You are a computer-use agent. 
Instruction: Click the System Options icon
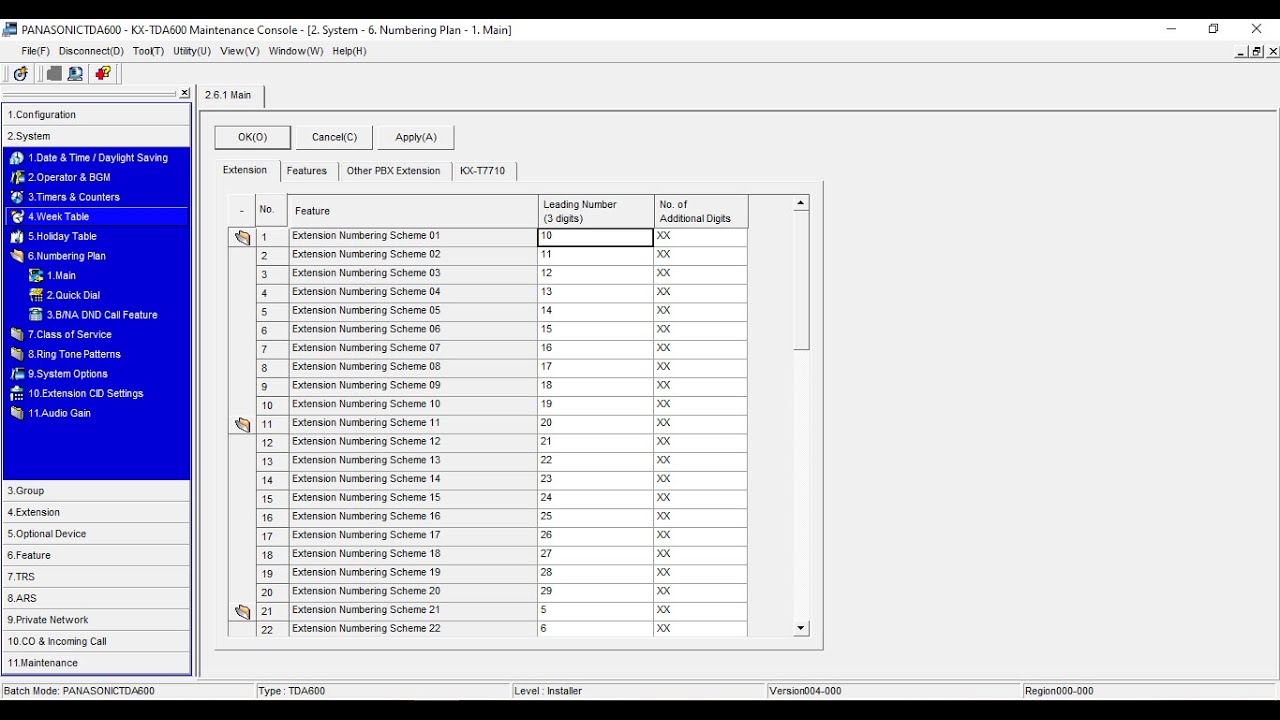click(17, 374)
